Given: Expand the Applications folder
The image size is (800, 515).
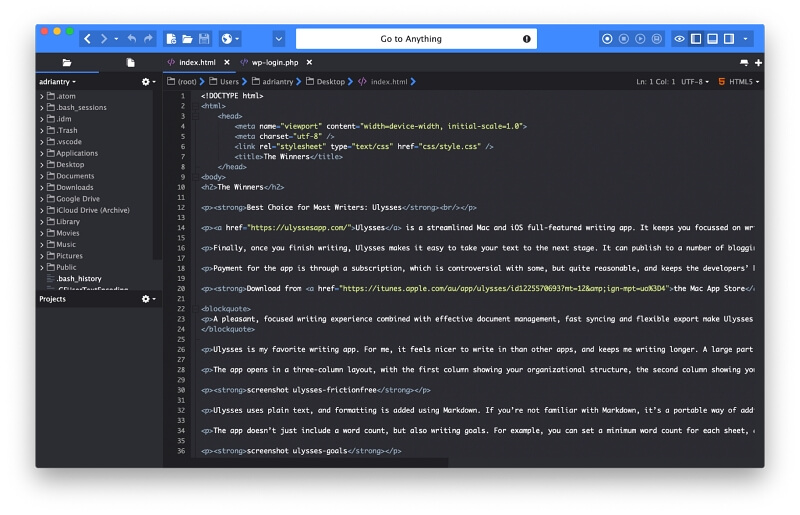Looking at the screenshot, I should click(x=42, y=153).
